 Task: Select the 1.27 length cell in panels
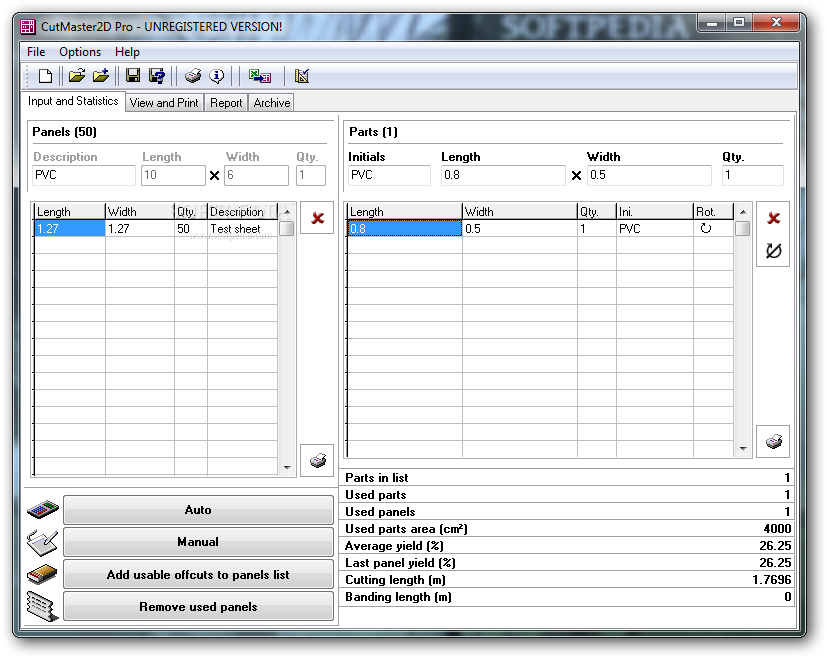click(70, 228)
